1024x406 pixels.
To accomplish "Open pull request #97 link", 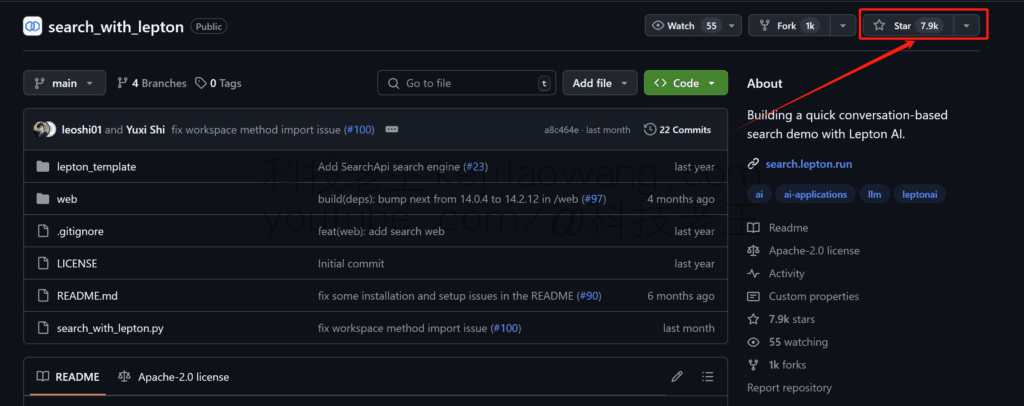I will 593,199.
